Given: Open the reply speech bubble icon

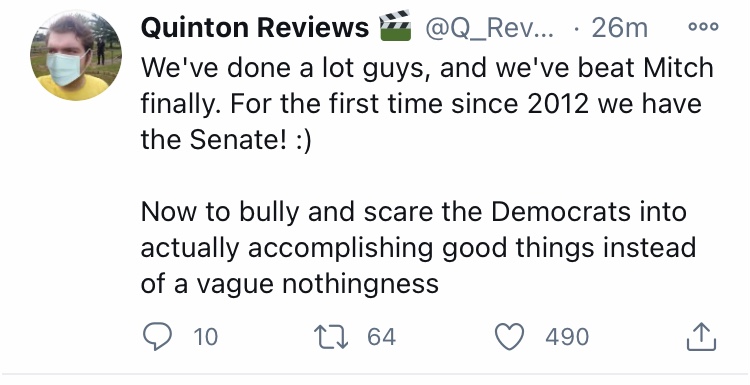Looking at the screenshot, I should 157,336.
